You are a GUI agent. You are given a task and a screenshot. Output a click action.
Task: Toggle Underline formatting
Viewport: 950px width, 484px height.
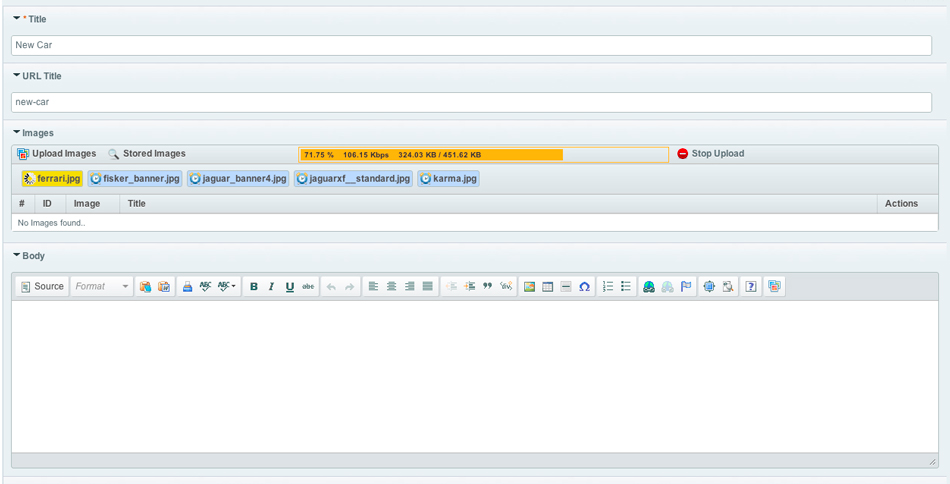pyautogui.click(x=290, y=287)
